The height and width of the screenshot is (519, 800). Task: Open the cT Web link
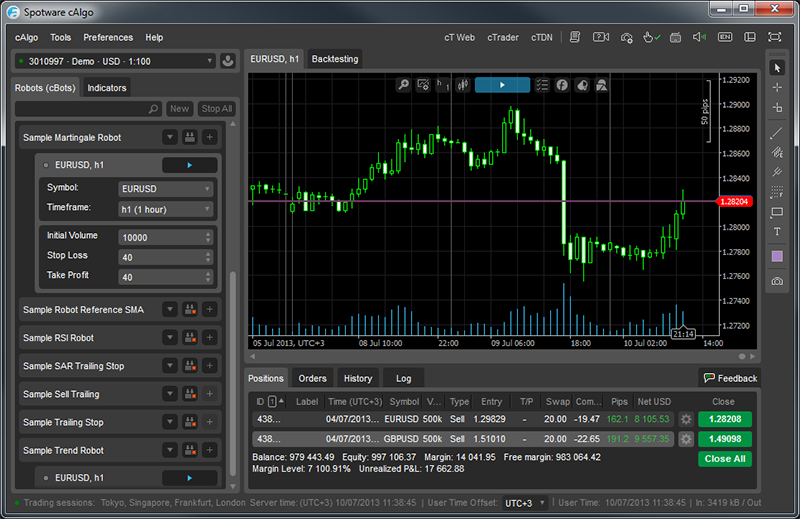click(459, 37)
